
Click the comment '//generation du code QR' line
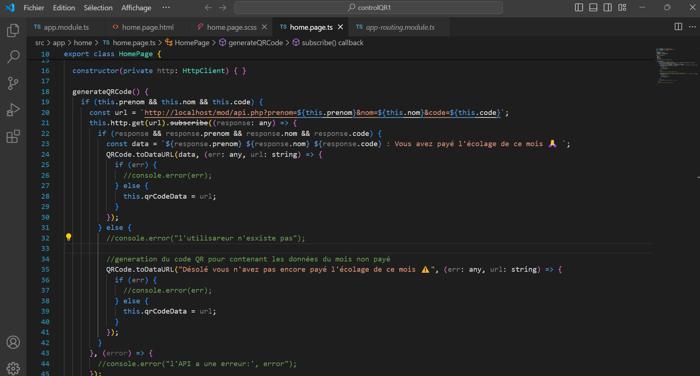248,259
